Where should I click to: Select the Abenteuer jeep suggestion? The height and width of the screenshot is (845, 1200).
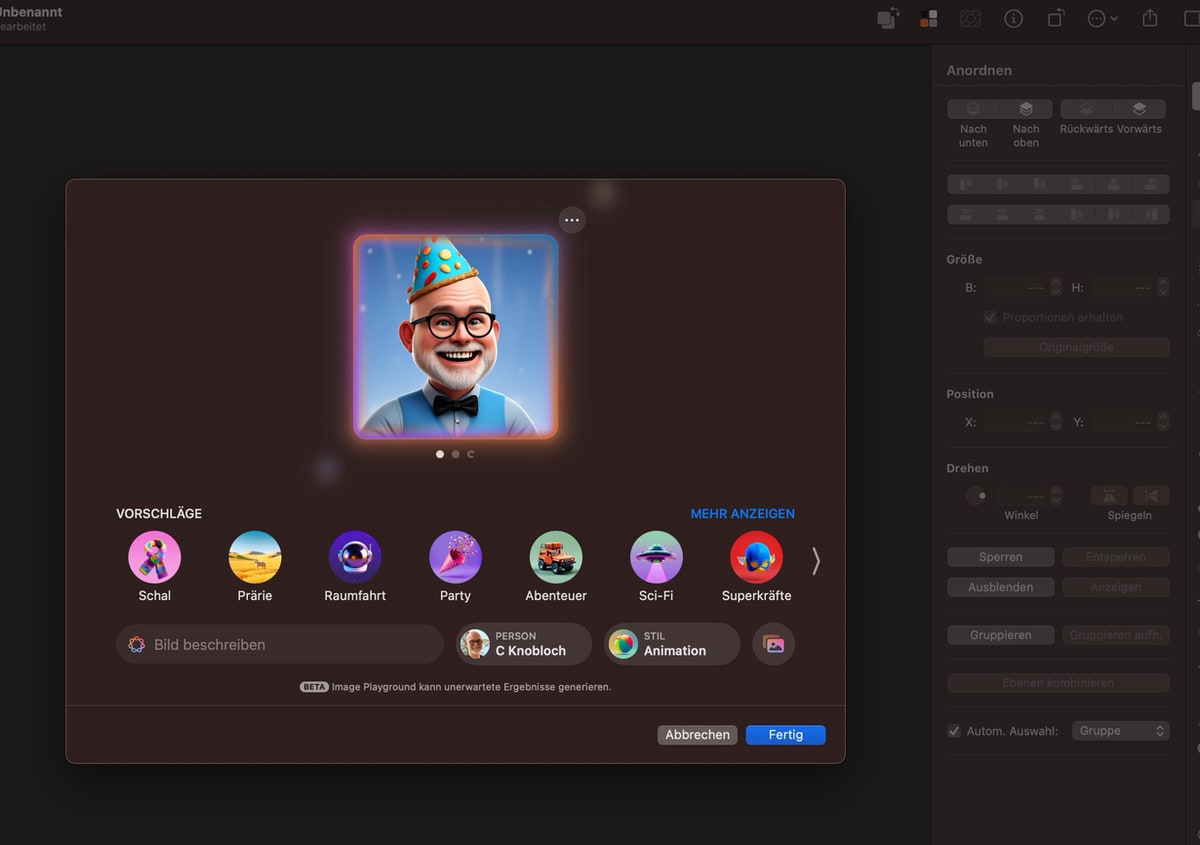pyautogui.click(x=555, y=557)
